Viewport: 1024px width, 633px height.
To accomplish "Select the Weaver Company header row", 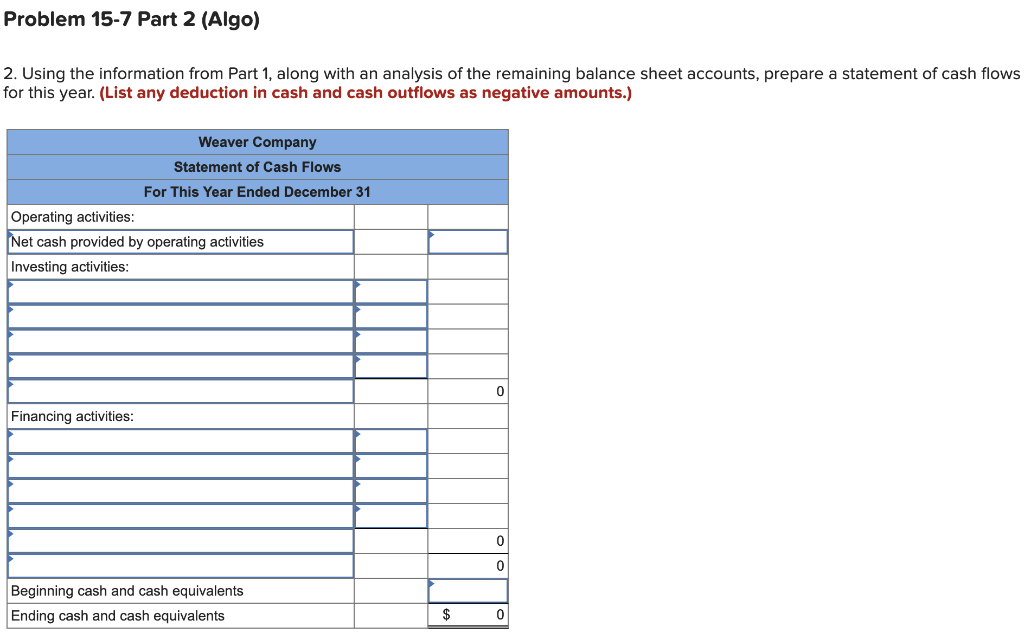I will (x=256, y=141).
